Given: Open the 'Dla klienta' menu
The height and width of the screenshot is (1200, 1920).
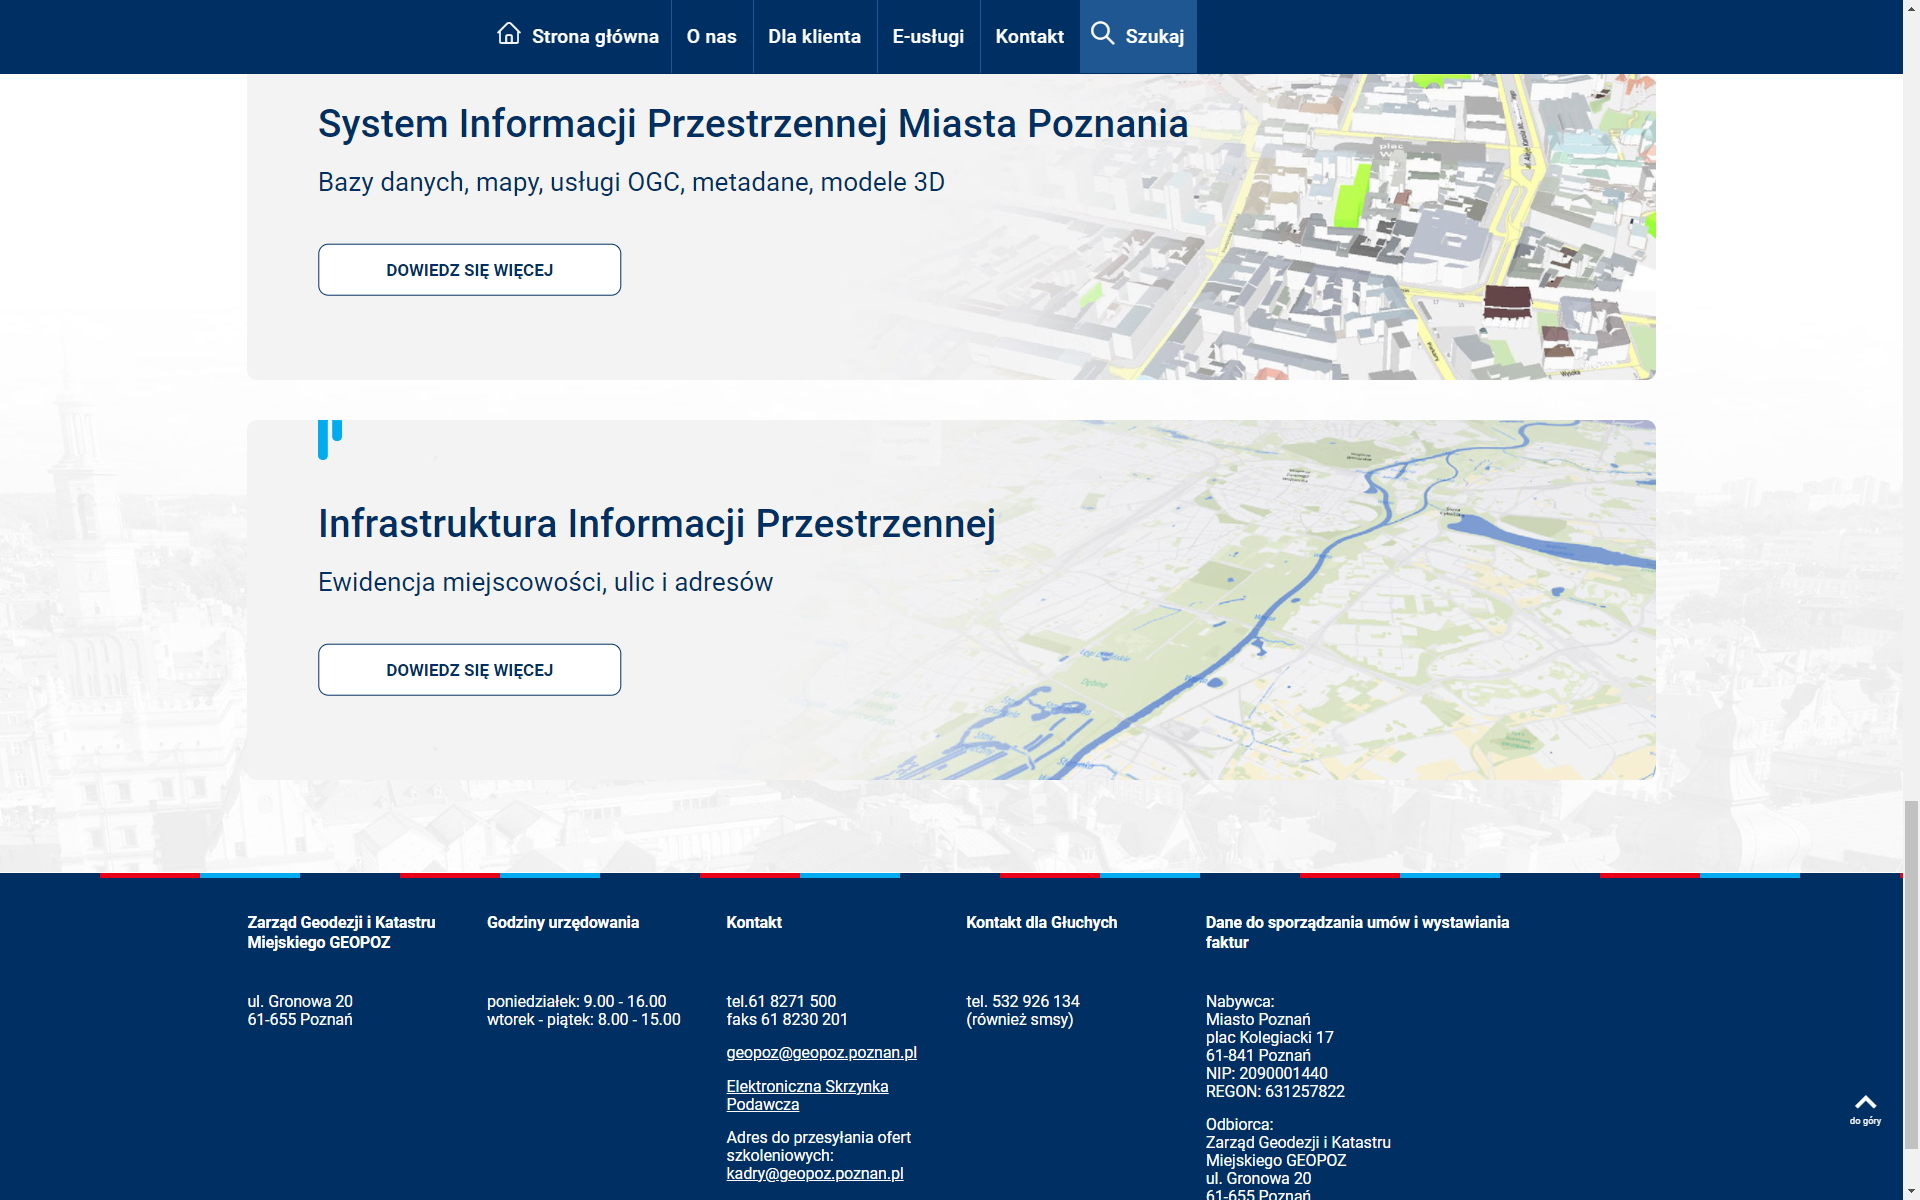Looking at the screenshot, I should point(814,37).
